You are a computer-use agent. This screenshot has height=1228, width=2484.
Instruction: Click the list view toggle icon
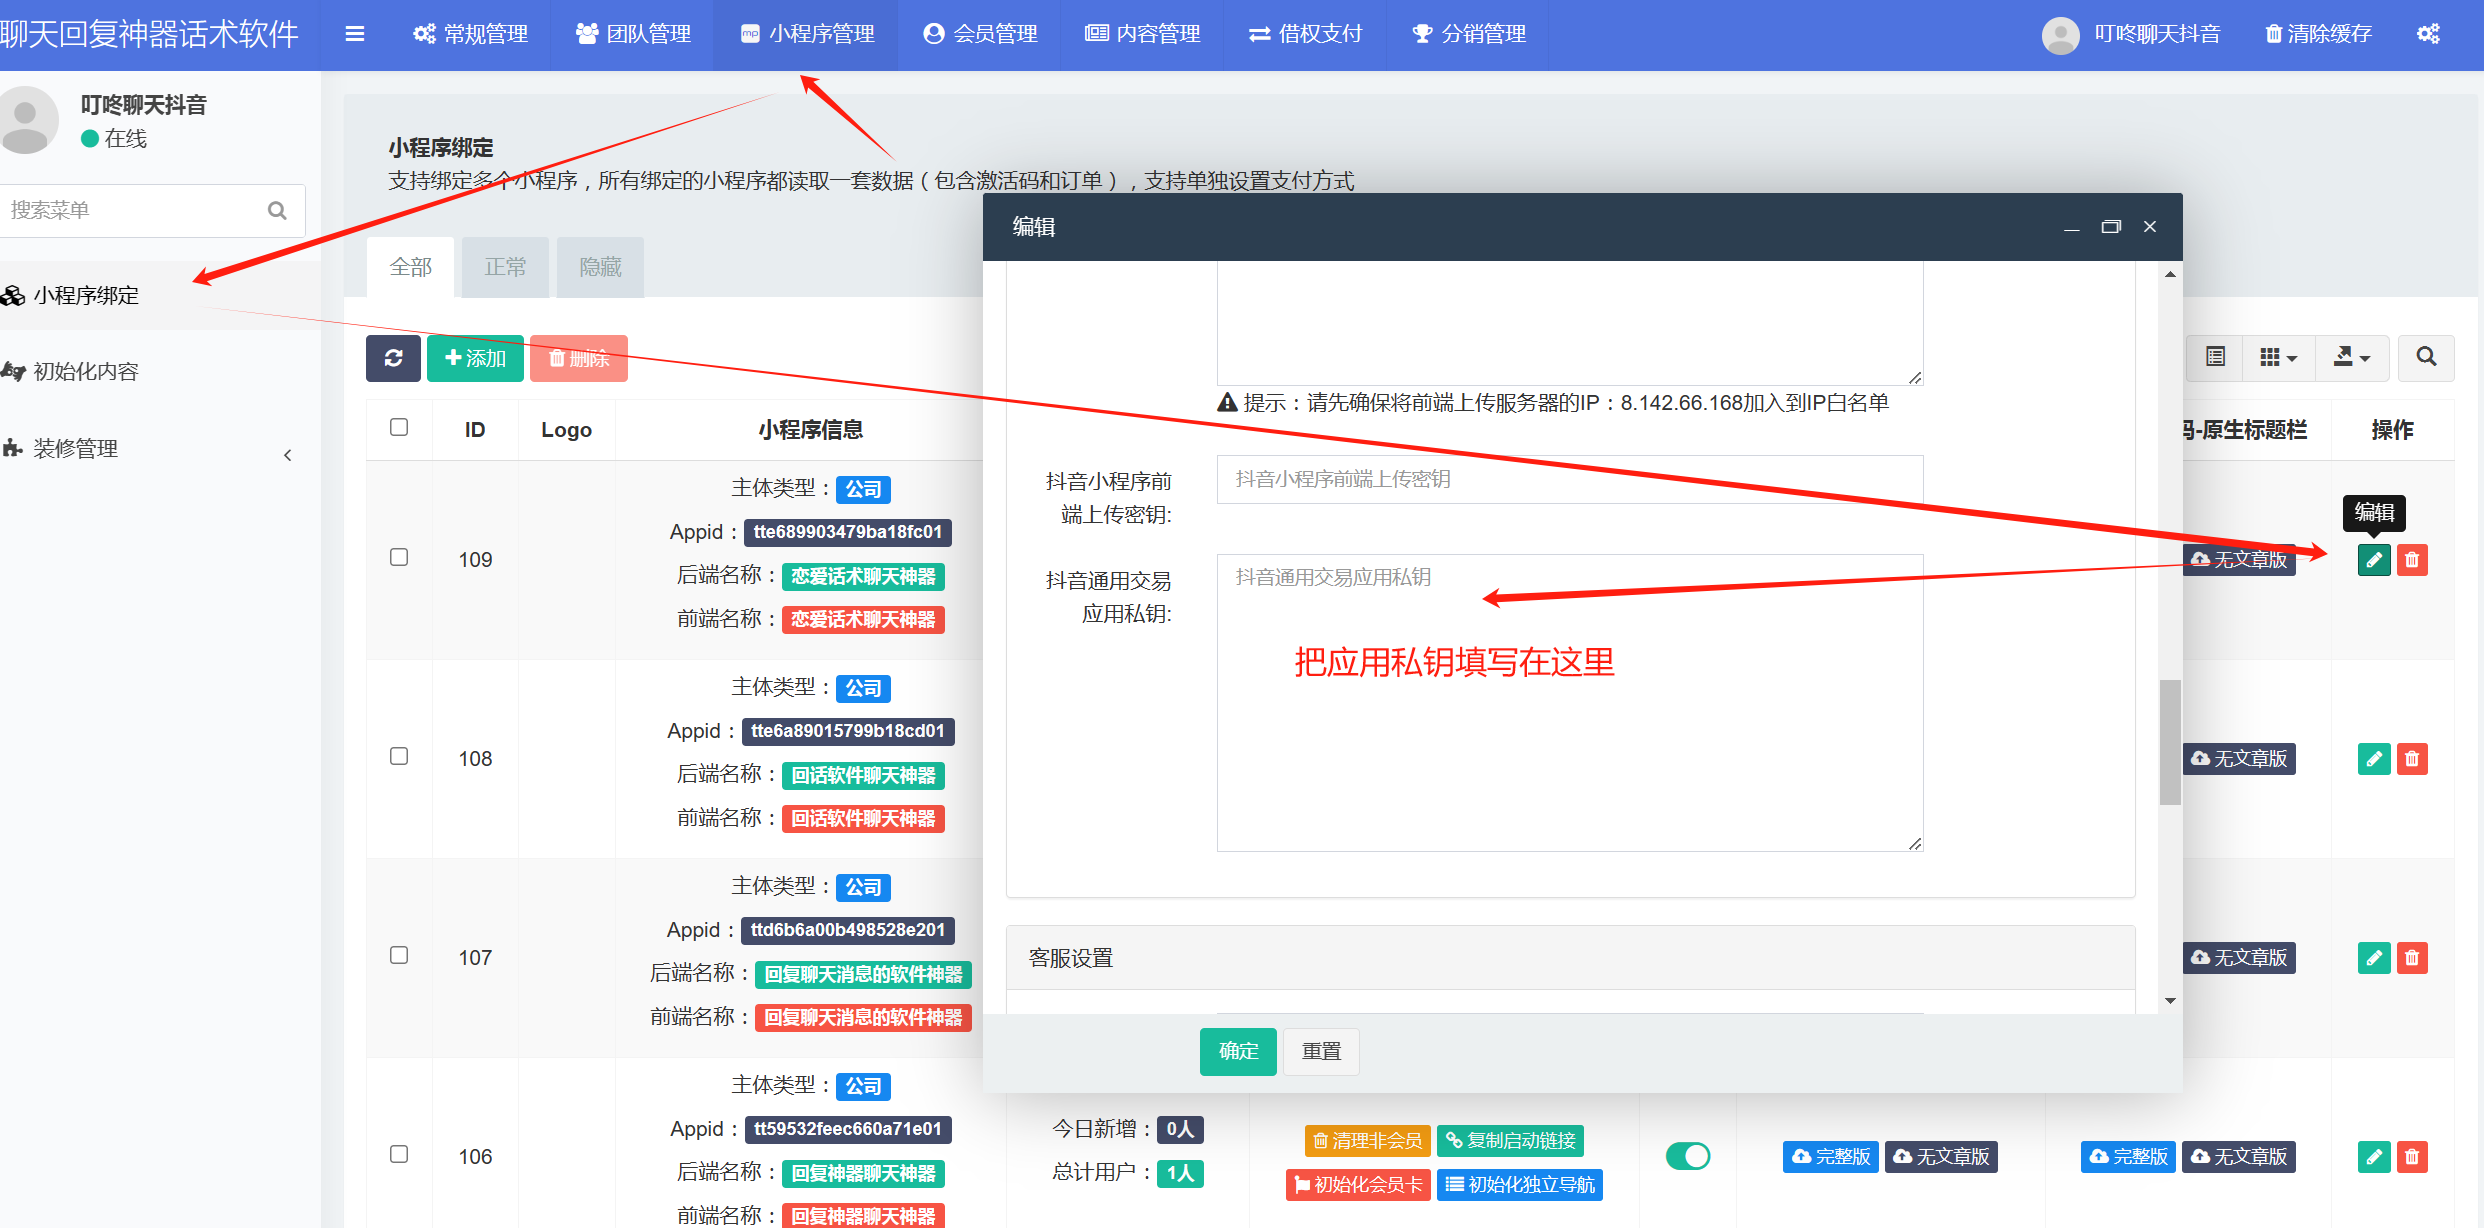tap(2216, 357)
